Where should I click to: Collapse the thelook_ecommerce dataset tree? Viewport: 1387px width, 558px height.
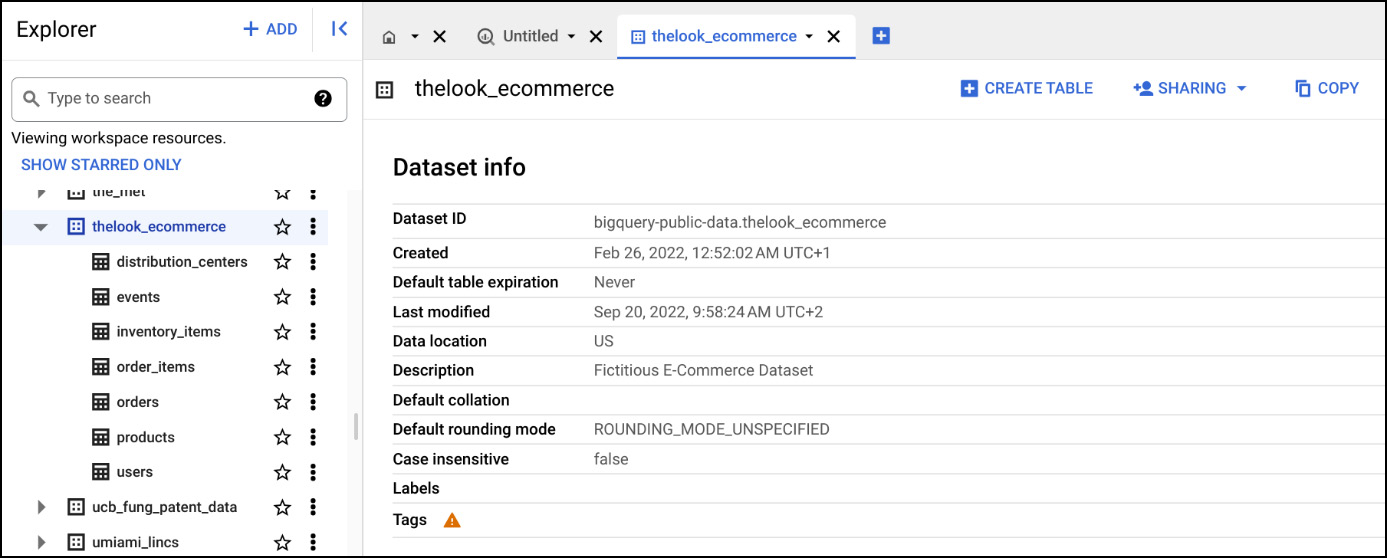41,227
